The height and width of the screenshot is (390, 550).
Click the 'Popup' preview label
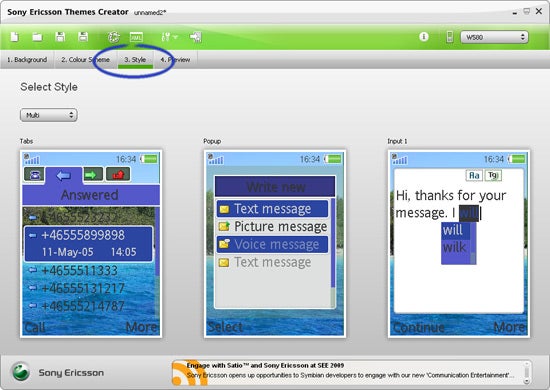click(x=212, y=141)
